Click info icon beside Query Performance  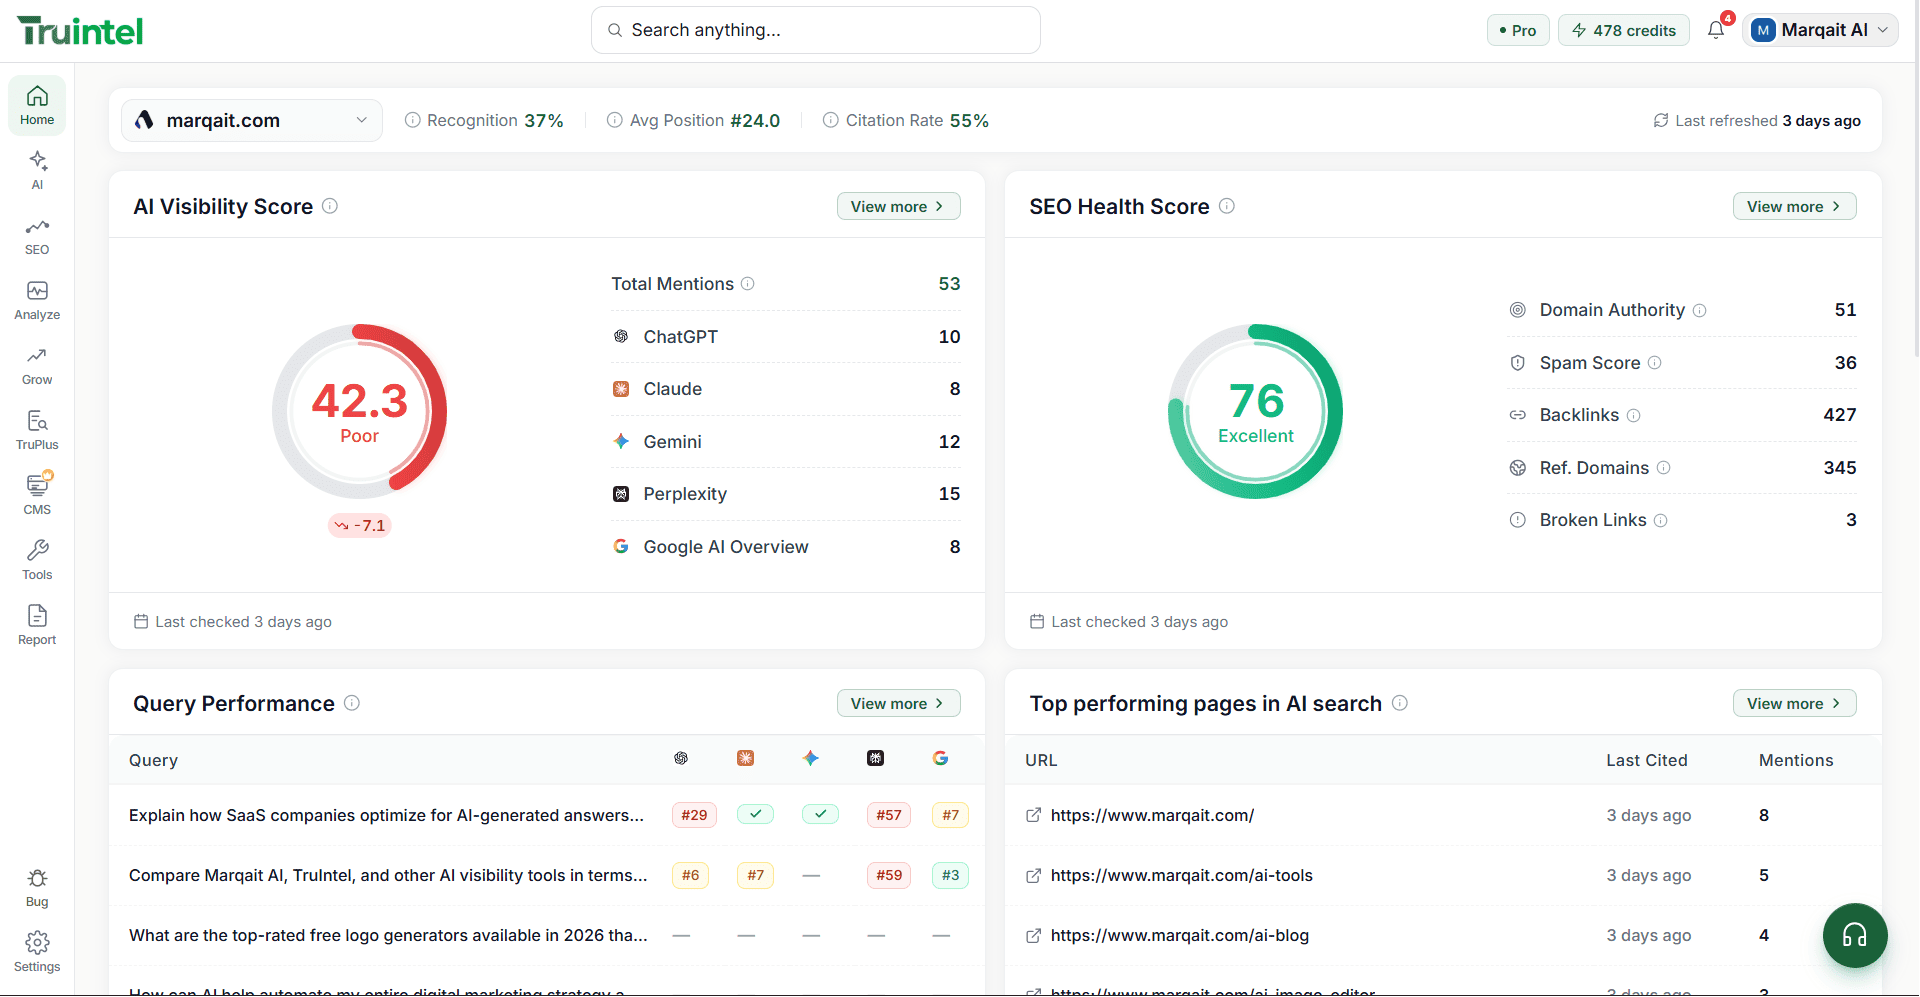[352, 703]
